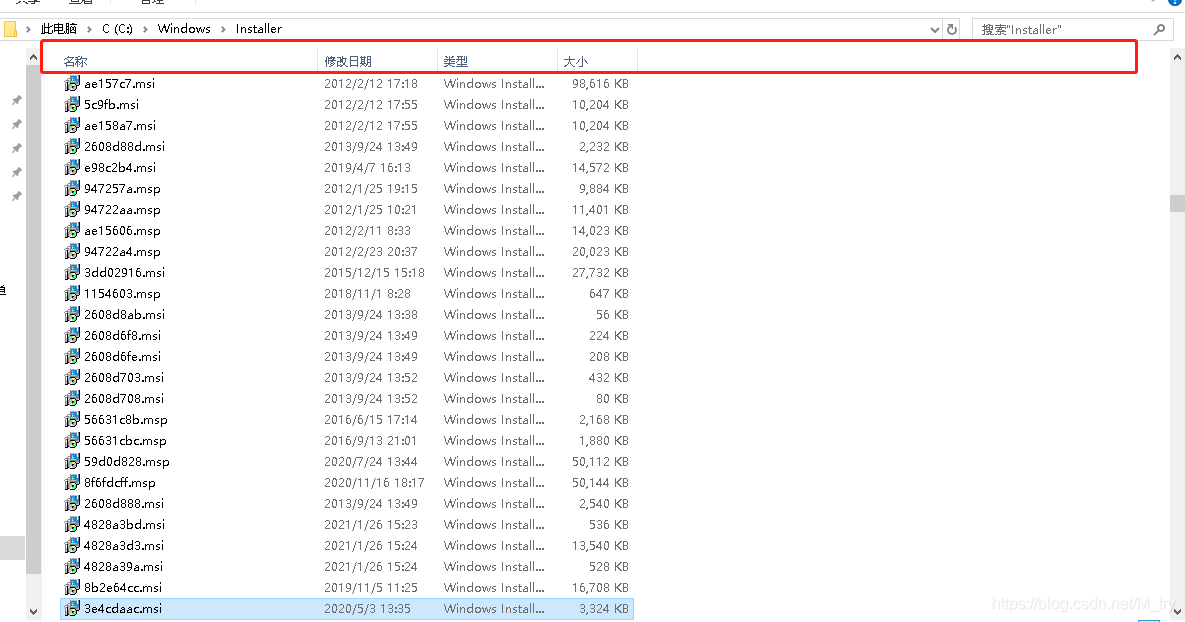
Task: Sort by 修改日期 column header
Action: (x=348, y=61)
